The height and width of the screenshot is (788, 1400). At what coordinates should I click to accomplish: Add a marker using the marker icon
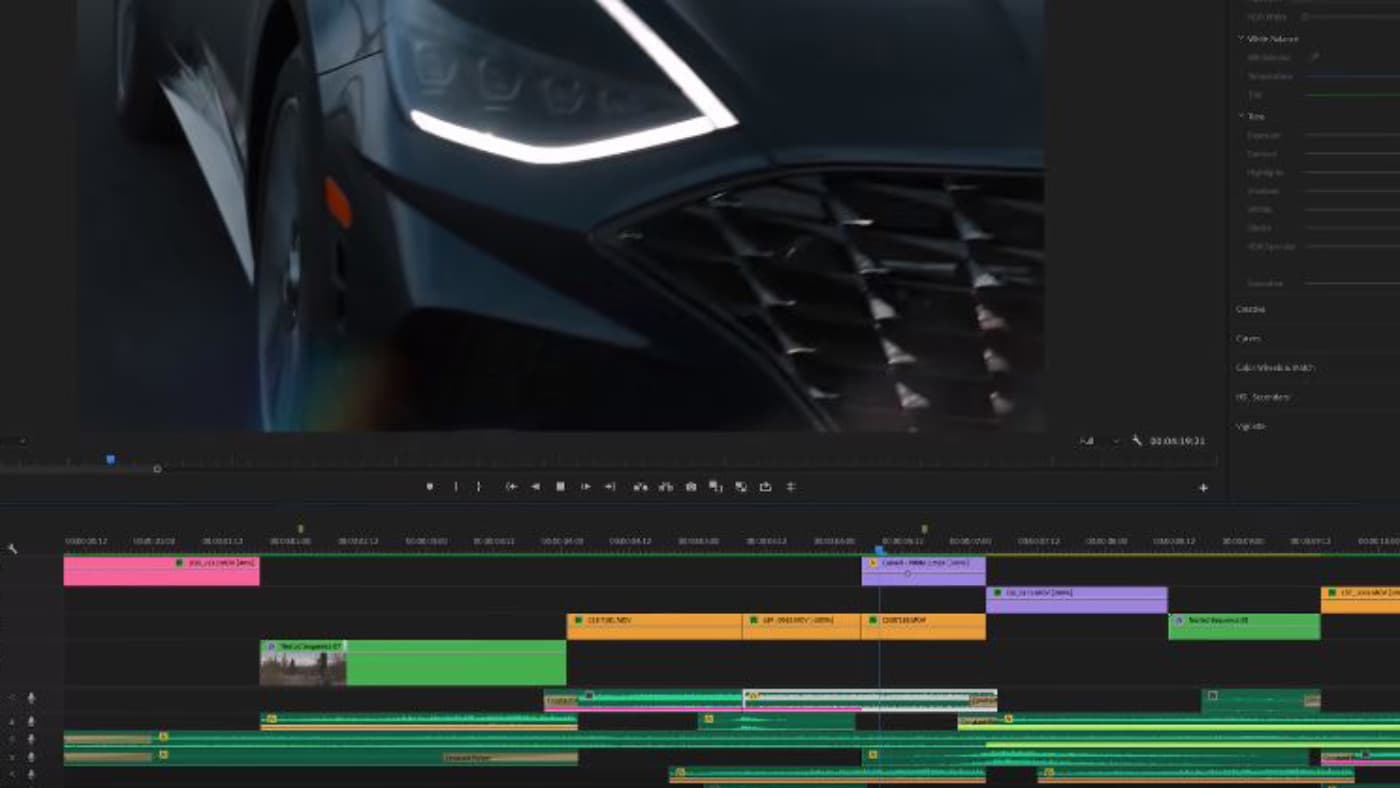click(431, 486)
